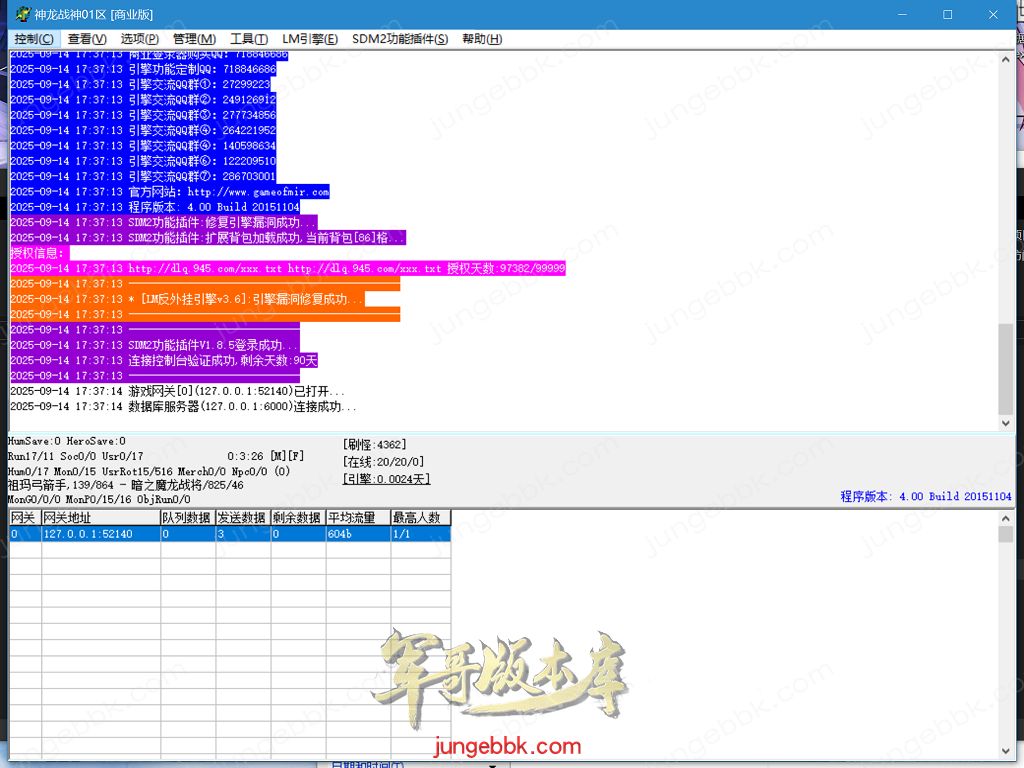Open the 管理(M) menu

point(195,38)
